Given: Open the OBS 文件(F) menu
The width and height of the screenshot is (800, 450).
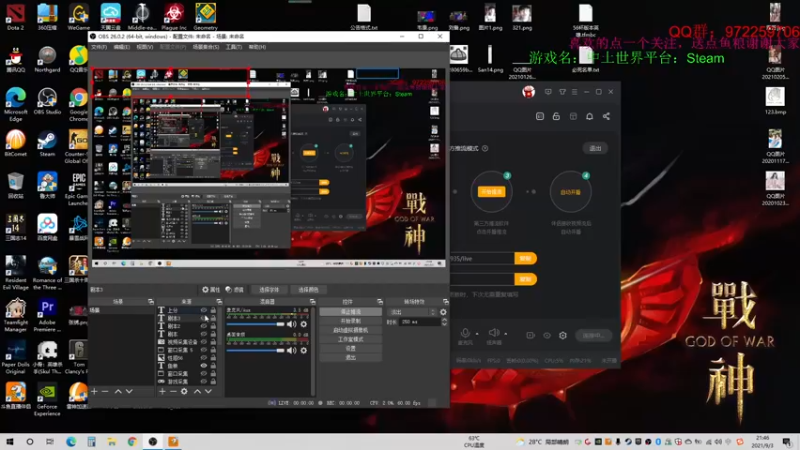Looking at the screenshot, I should [98, 47].
